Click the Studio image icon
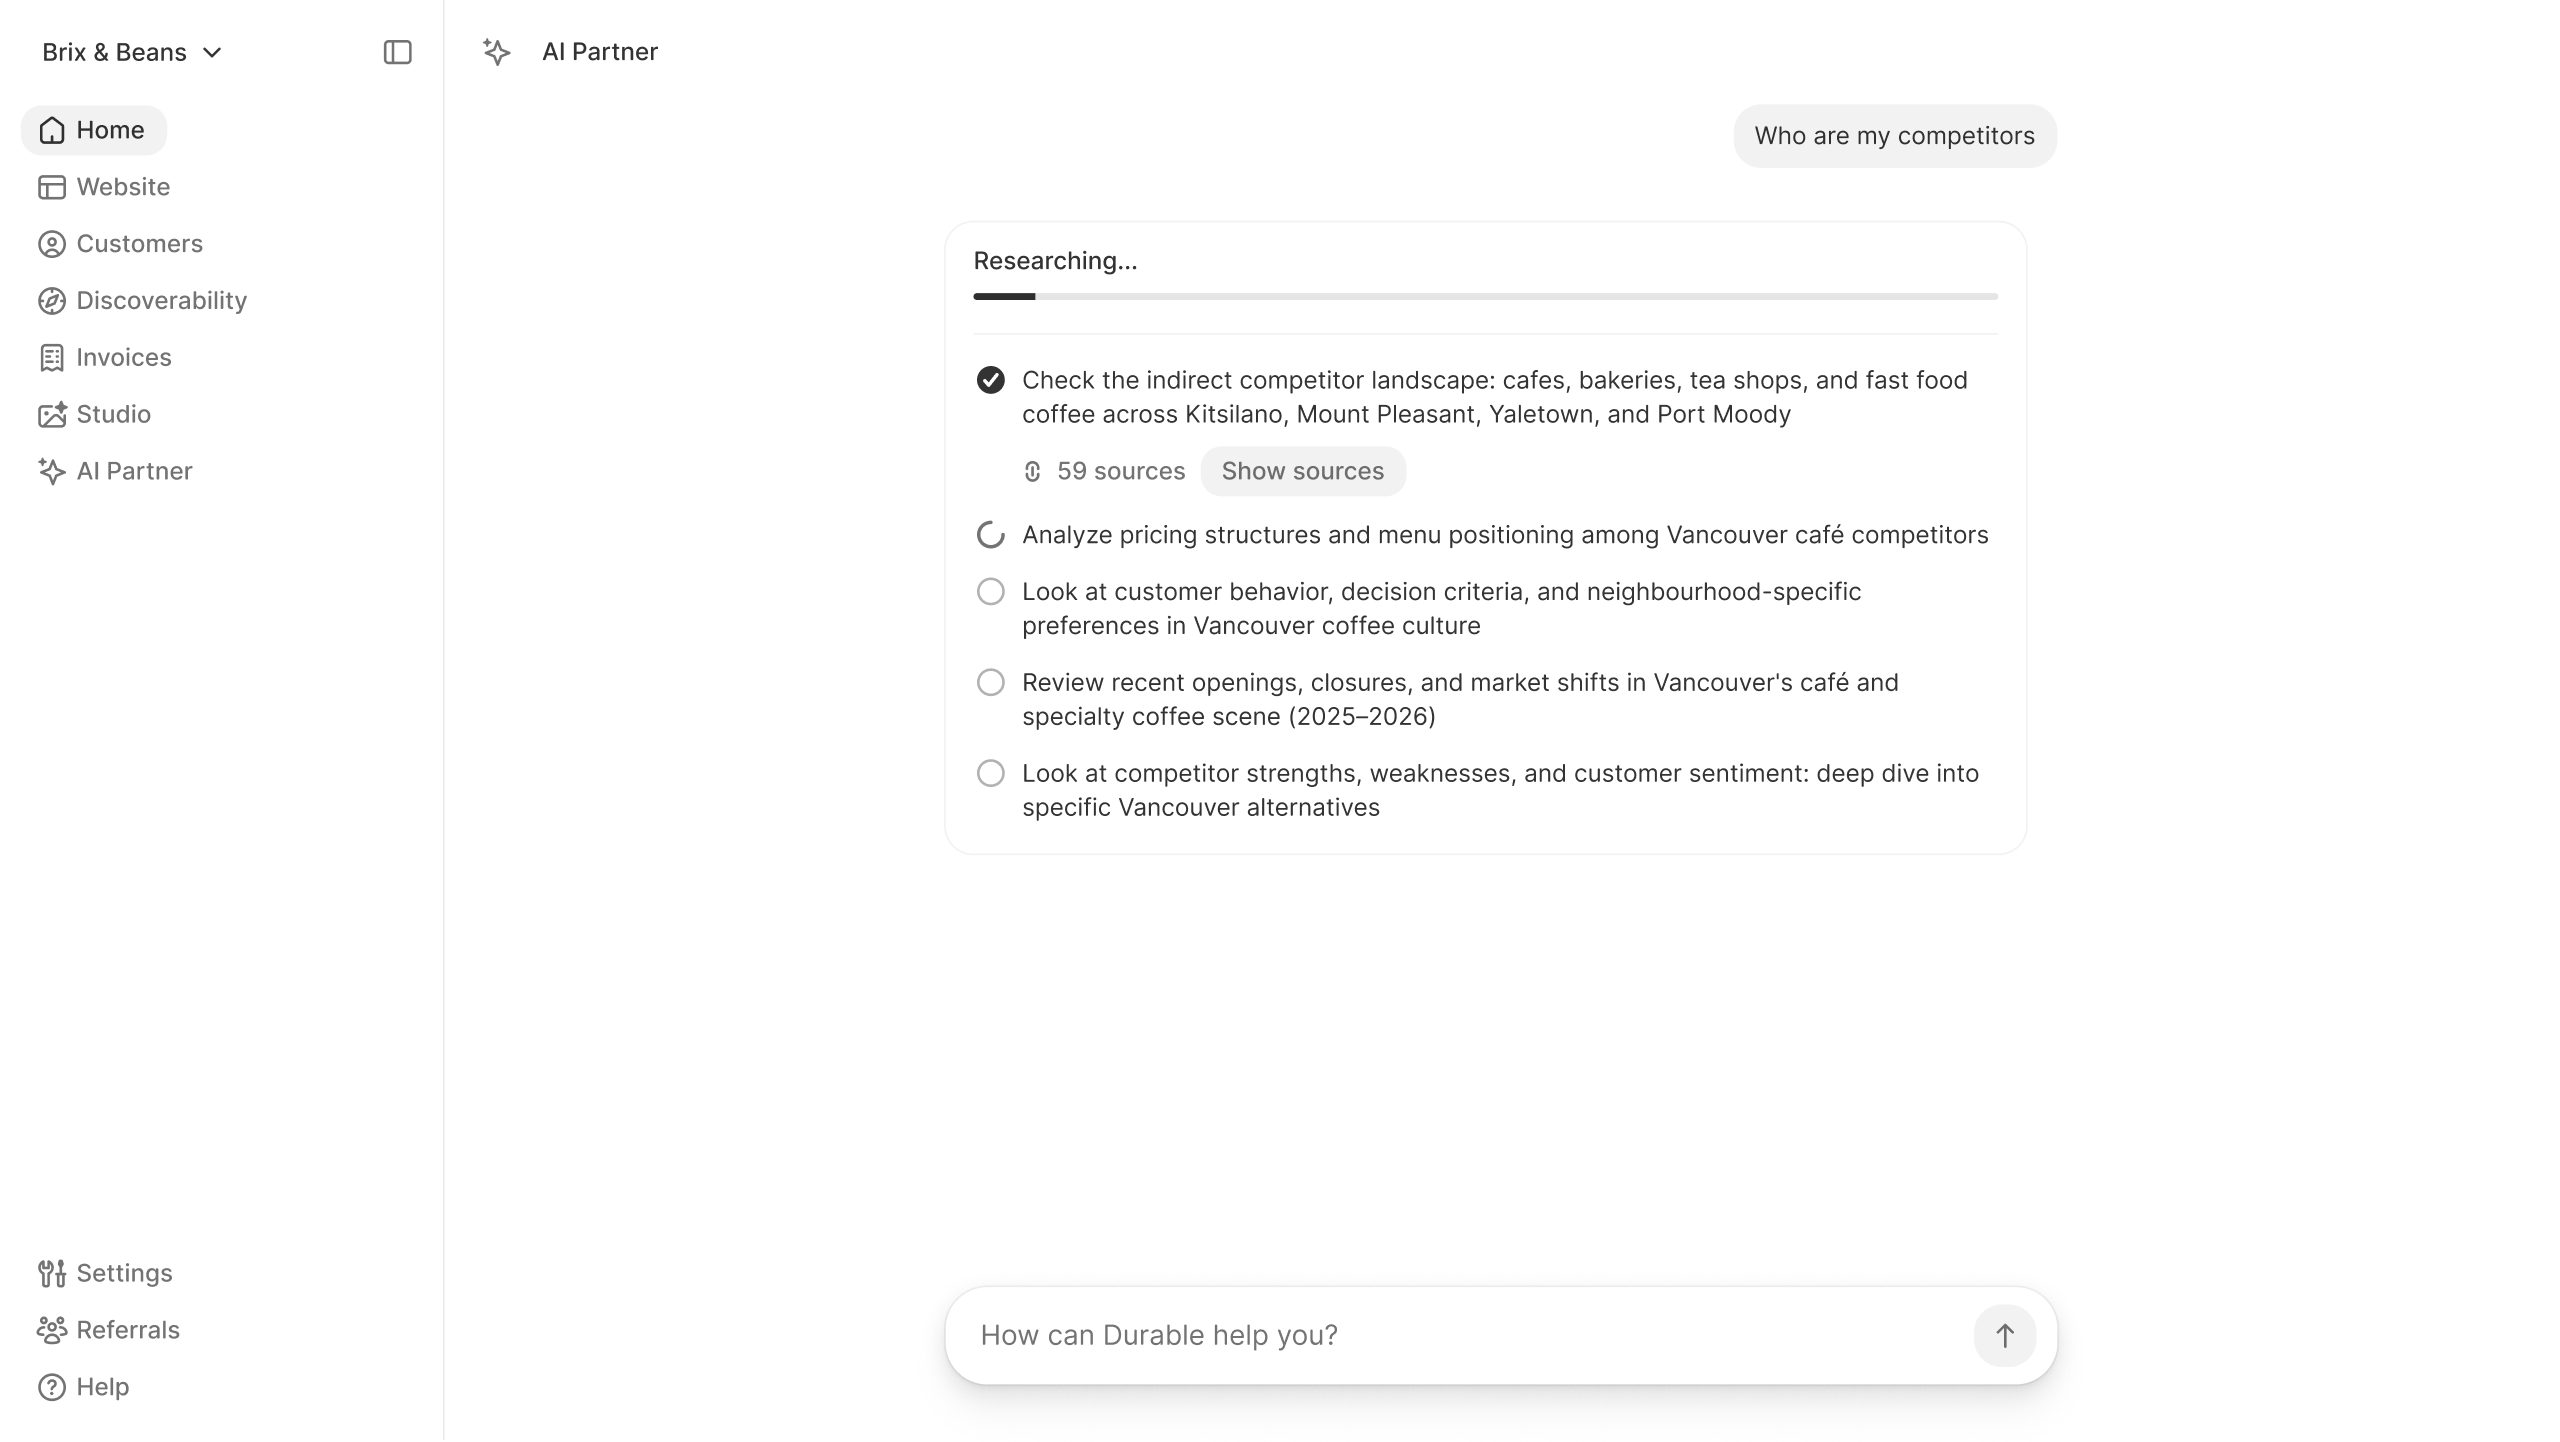The image size is (2560, 1442). pos(52,415)
